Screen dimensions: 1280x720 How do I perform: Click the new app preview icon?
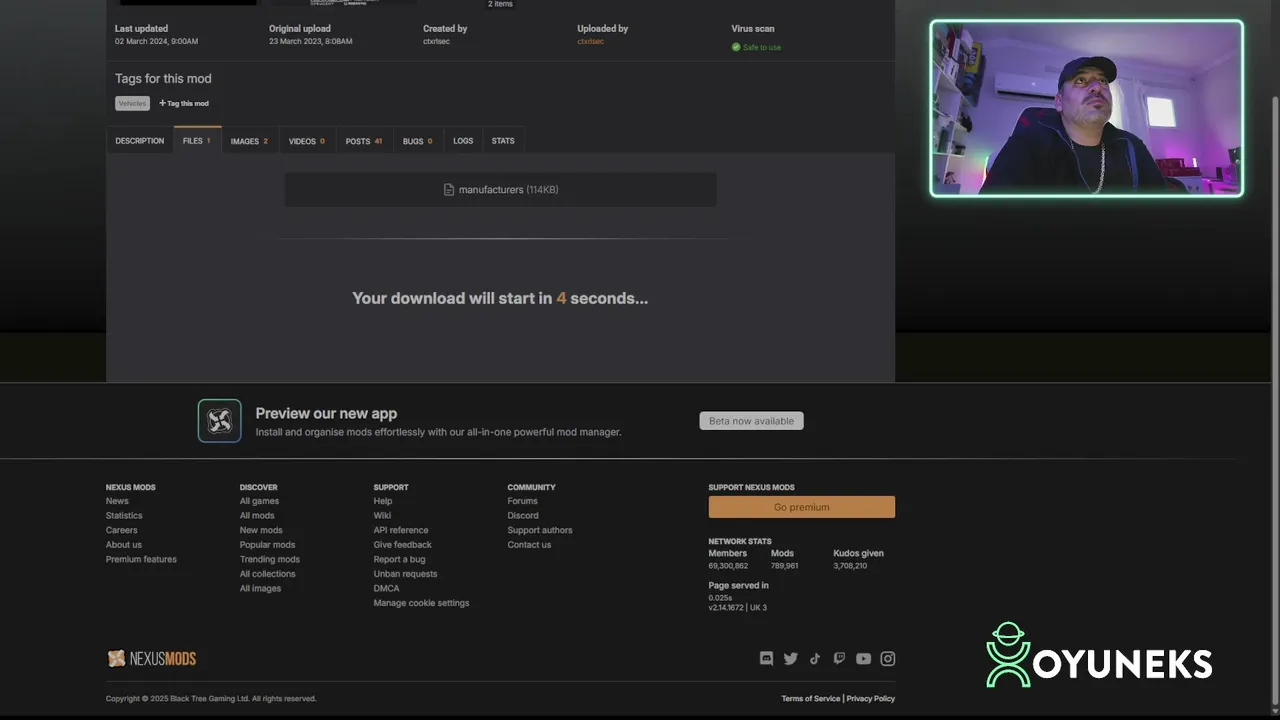[219, 421]
